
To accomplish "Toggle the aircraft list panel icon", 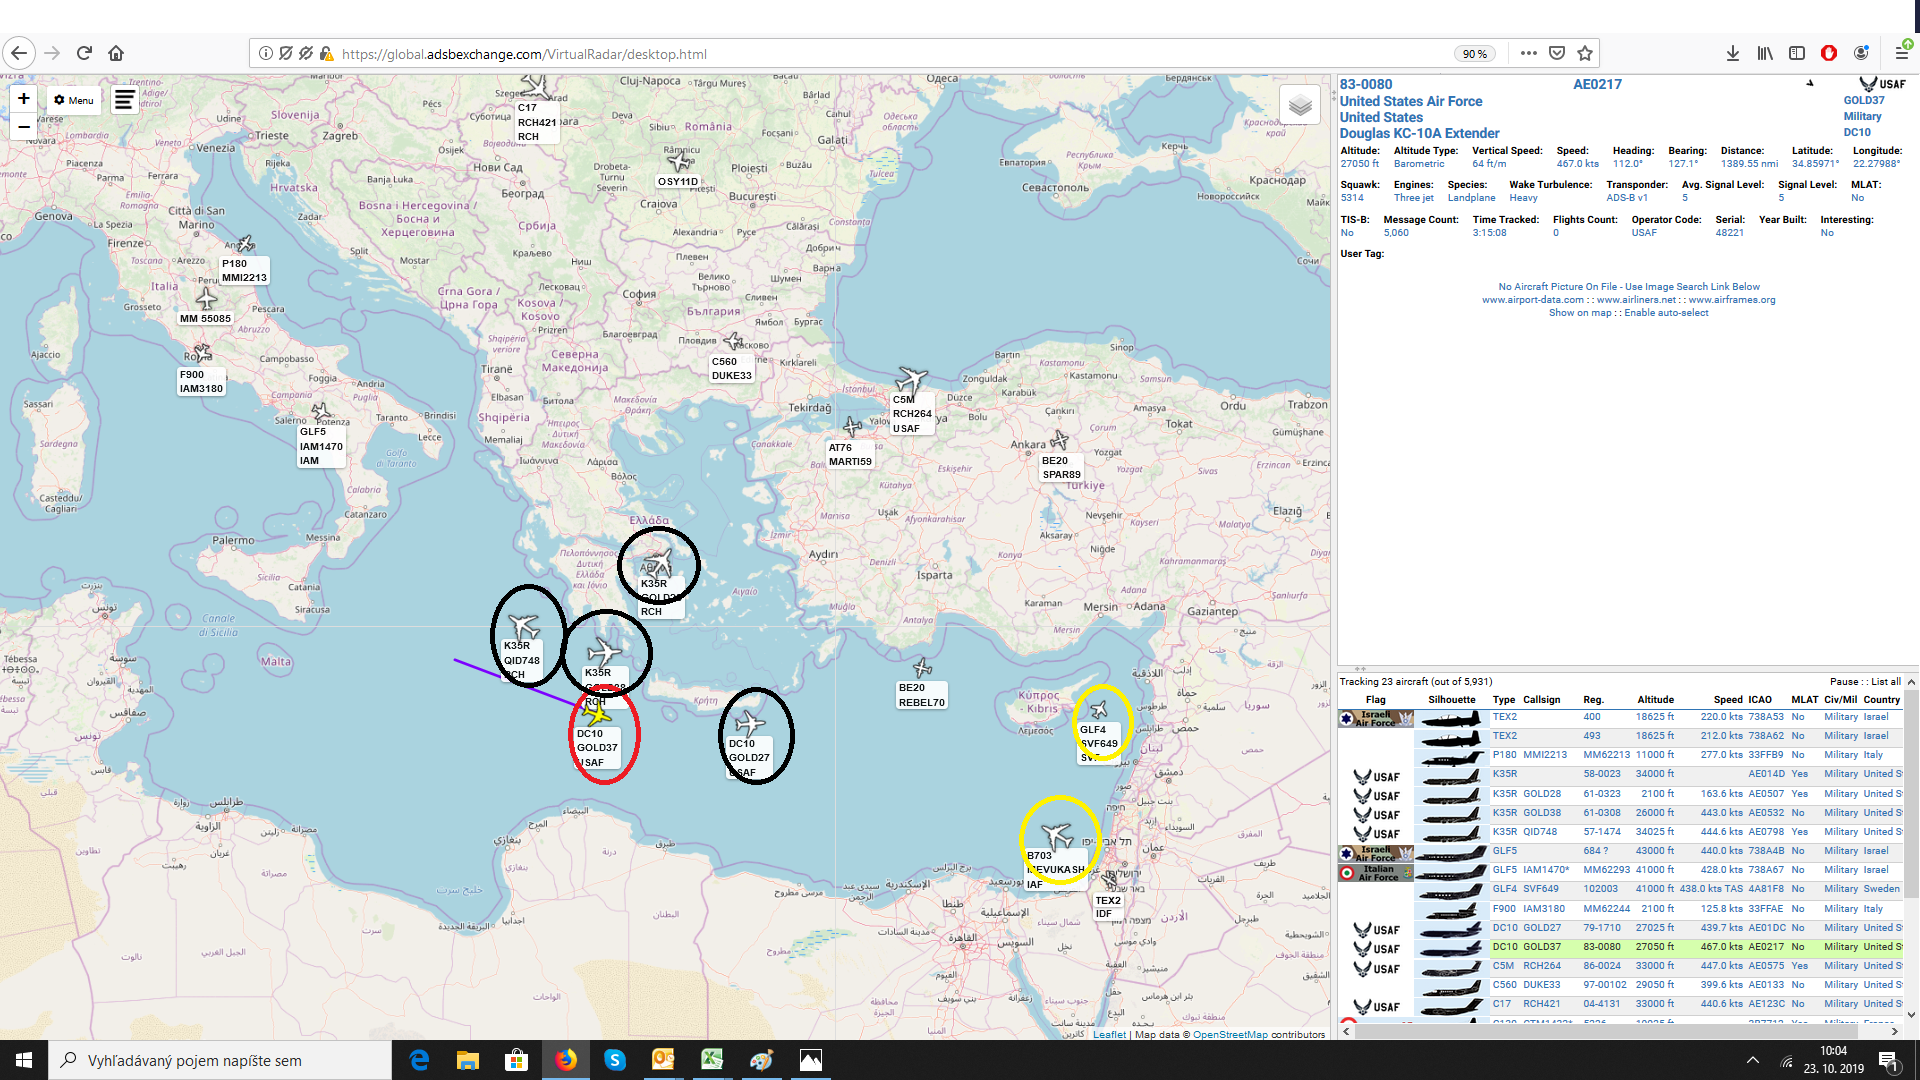I will tap(124, 100).
